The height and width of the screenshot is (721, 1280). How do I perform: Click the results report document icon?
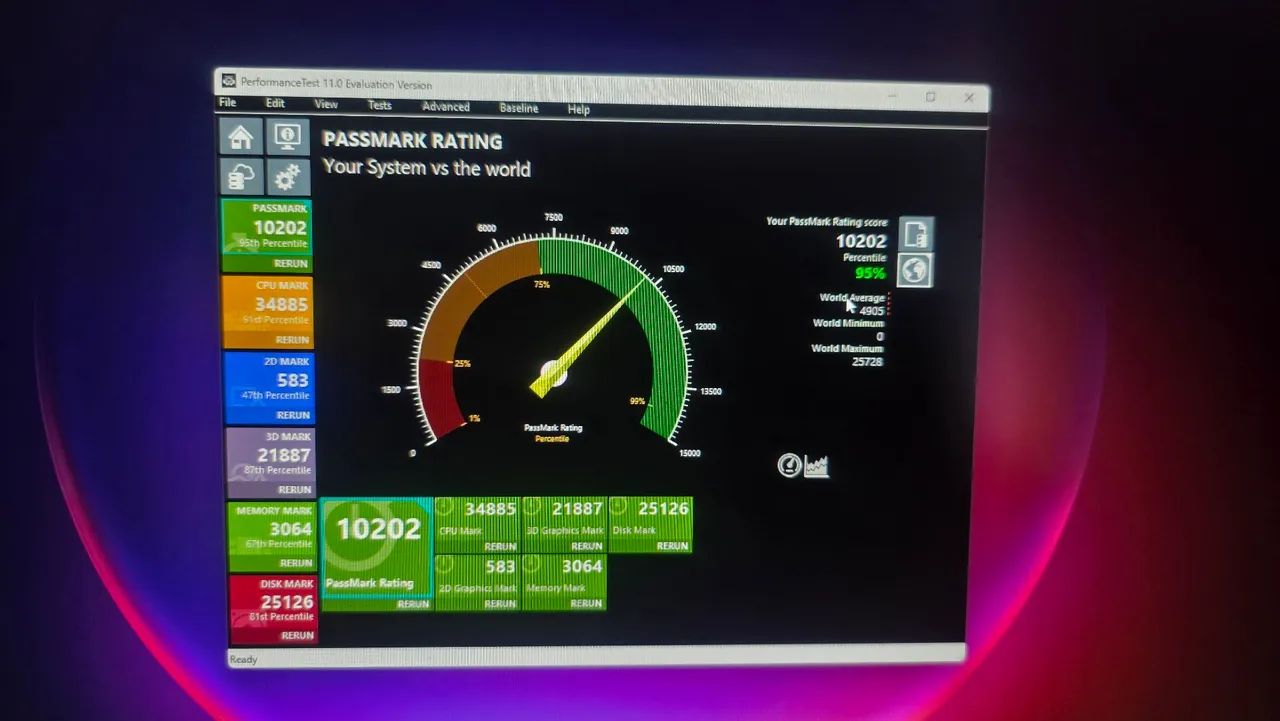click(x=916, y=233)
